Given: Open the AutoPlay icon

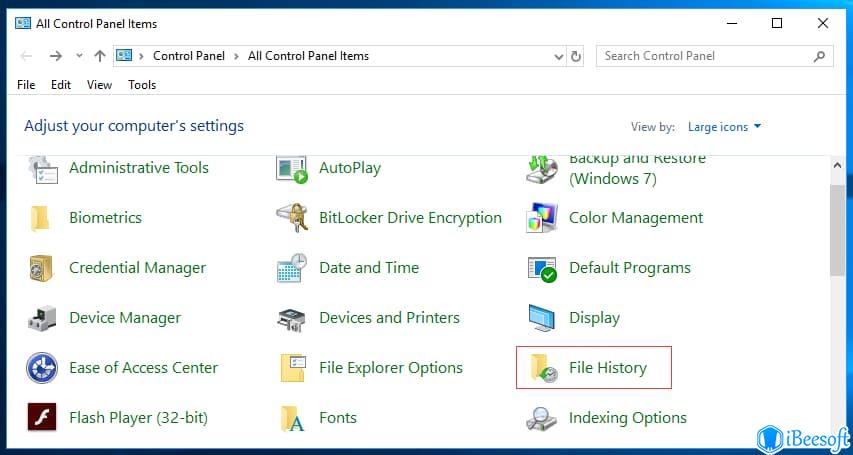Looking at the screenshot, I should pyautogui.click(x=292, y=169).
